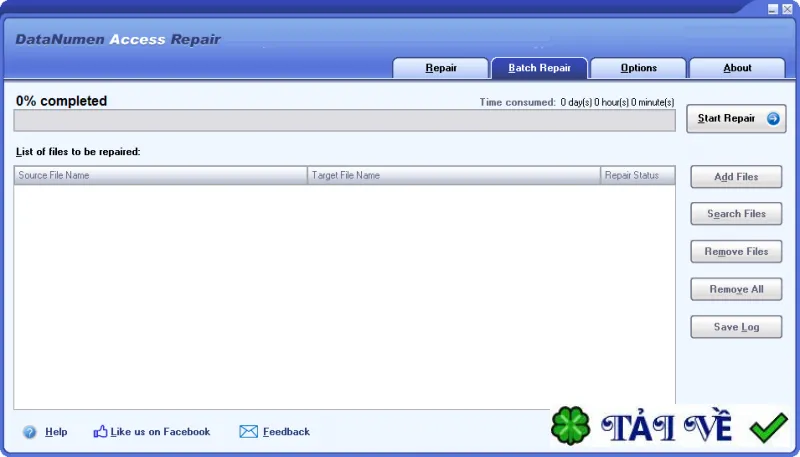Open the Help link
The image size is (800, 457).
coord(56,432)
